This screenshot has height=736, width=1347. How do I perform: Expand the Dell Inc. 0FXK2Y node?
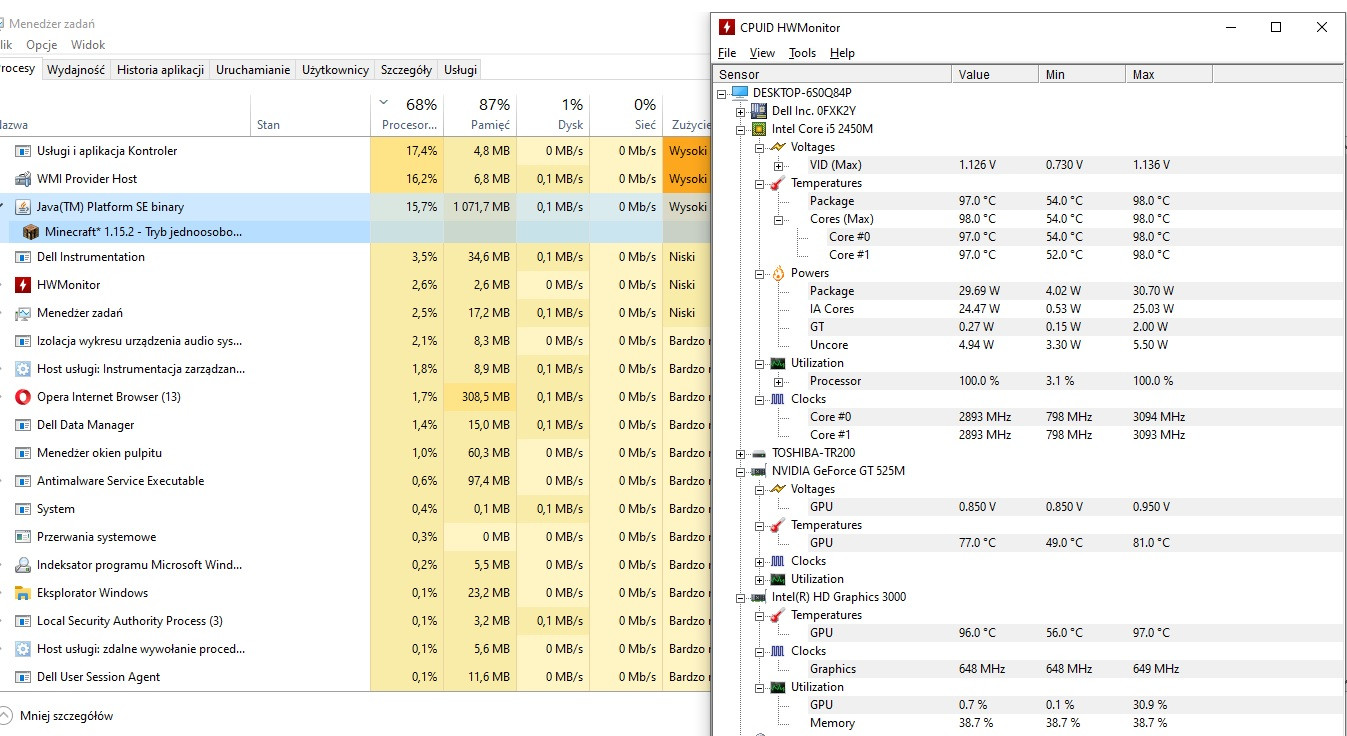click(x=741, y=111)
